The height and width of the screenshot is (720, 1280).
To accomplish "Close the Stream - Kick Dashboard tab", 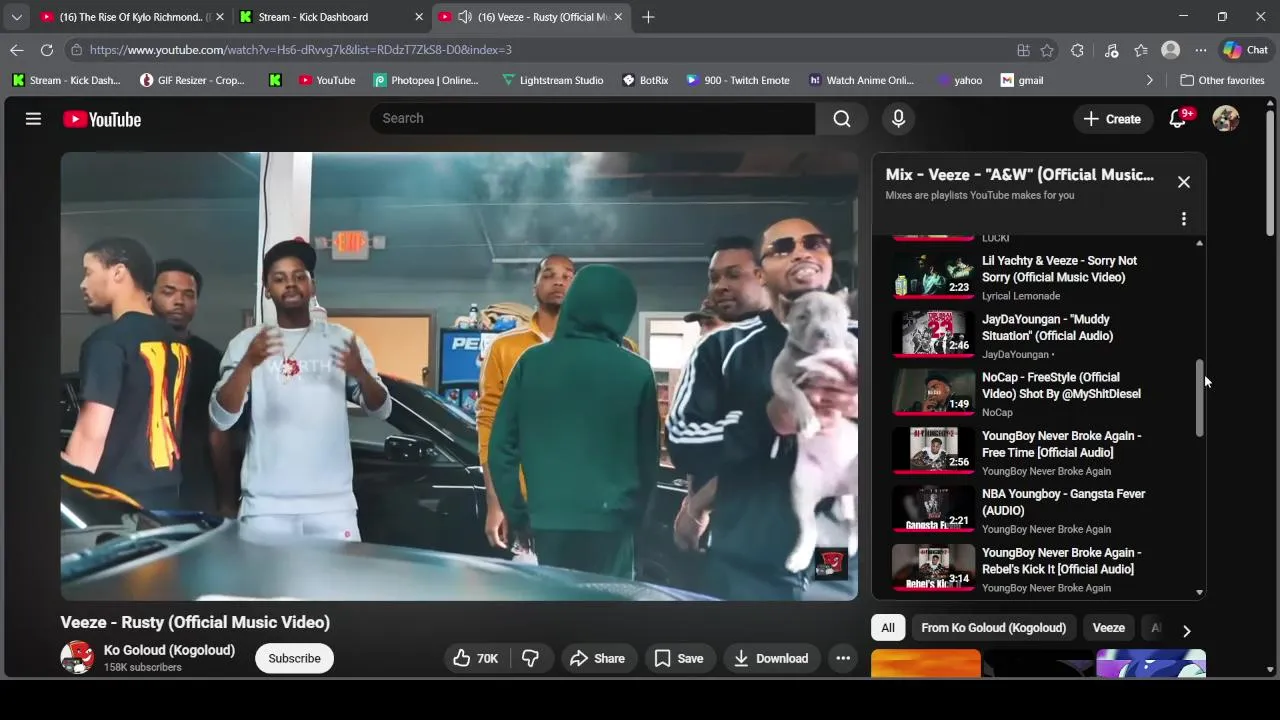I will pos(419,17).
